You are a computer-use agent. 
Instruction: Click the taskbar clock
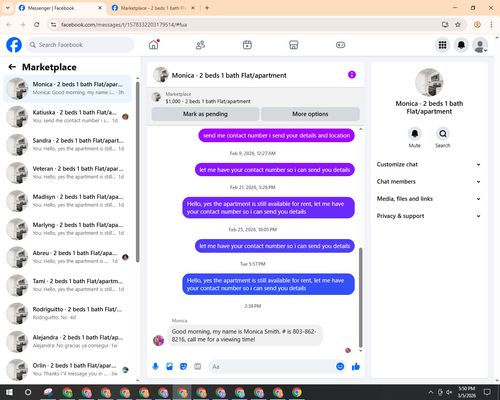[467, 392]
